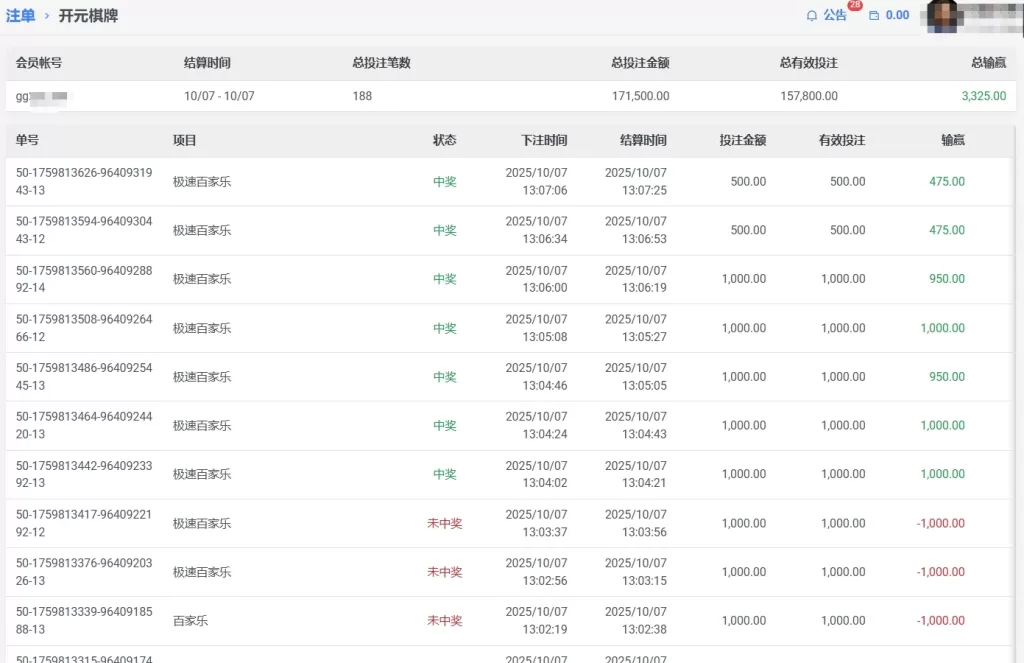The height and width of the screenshot is (663, 1024).
Task: Select order row 50-1759813560-9640928892-14
Action: [84, 279]
